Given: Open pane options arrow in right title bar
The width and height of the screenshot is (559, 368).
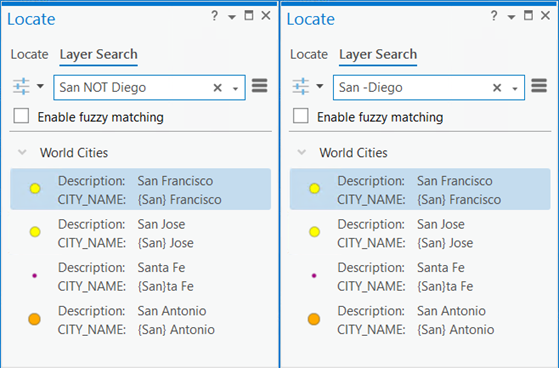Looking at the screenshot, I should coord(512,17).
